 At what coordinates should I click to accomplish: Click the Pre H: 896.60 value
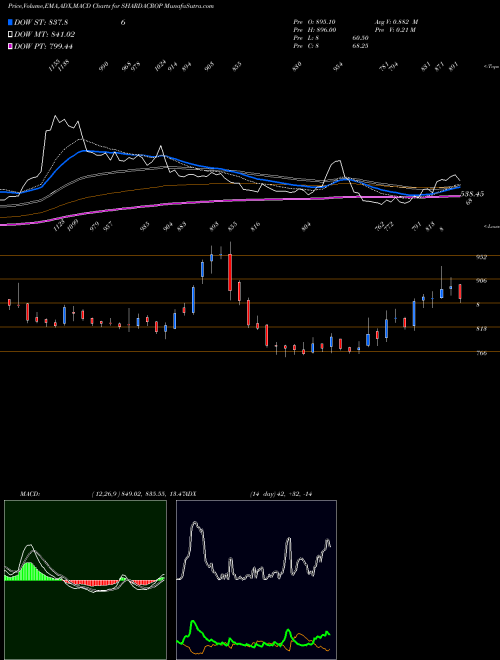tap(314, 30)
